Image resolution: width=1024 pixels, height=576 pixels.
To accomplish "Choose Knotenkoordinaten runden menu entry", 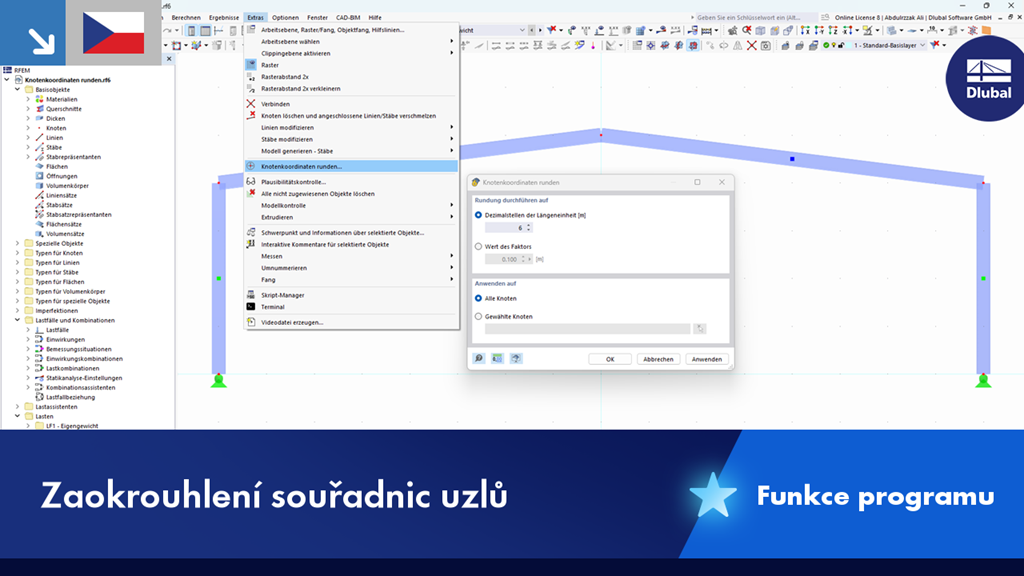I will pyautogui.click(x=351, y=167).
